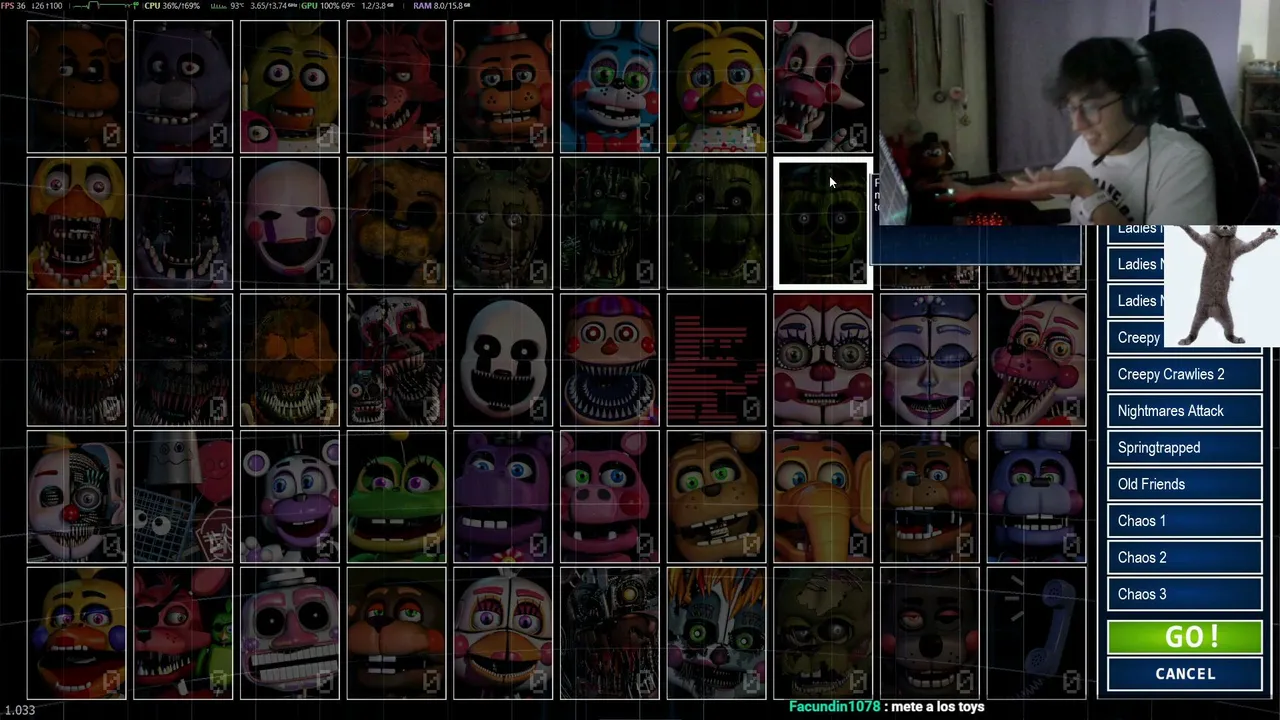Select the Jack-O-Chica portrait
The image size is (1280, 720).
click(290, 360)
